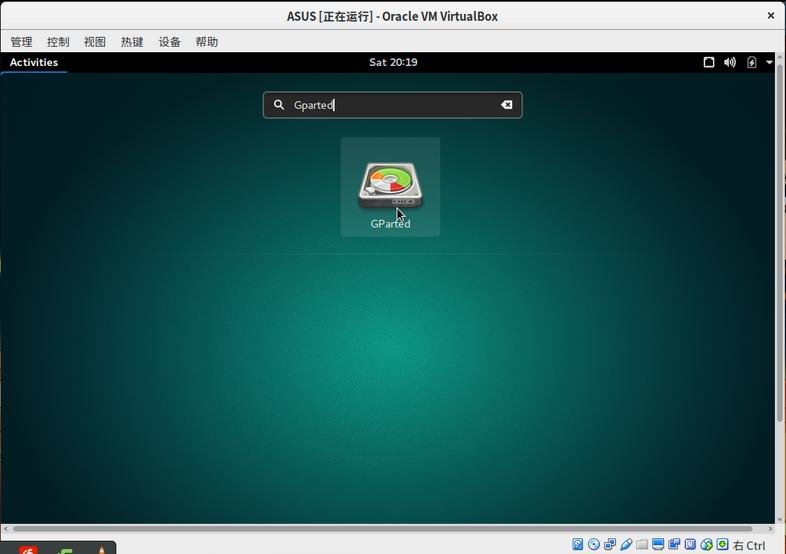Click the mouse integration status icon
The height and width of the screenshot is (554, 786).
tap(706, 544)
